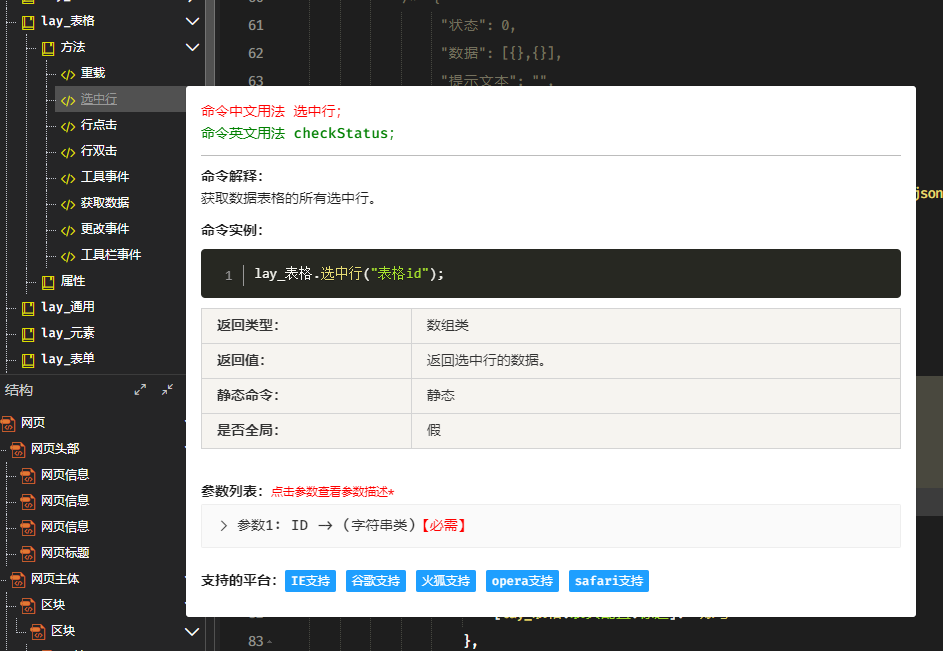The height and width of the screenshot is (651, 943).
Task: Click the book icon of 属性 folder
Action: (48, 282)
